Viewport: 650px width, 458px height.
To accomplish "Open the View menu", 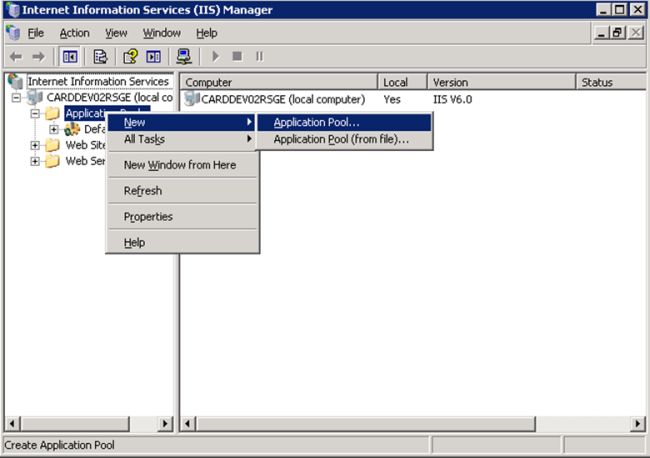I will click(116, 33).
